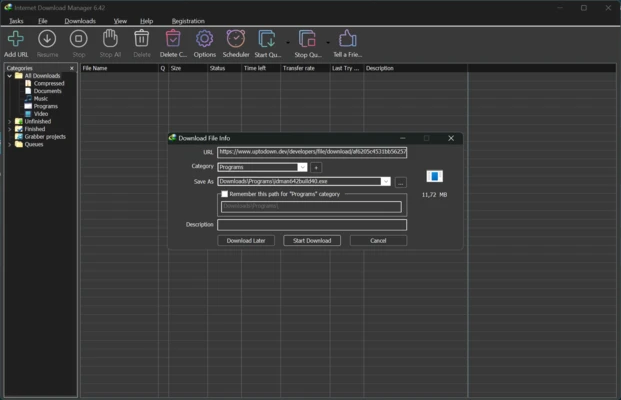Screen dimensions: 621x400
Task: Close the Categories panel
Action: [72, 68]
